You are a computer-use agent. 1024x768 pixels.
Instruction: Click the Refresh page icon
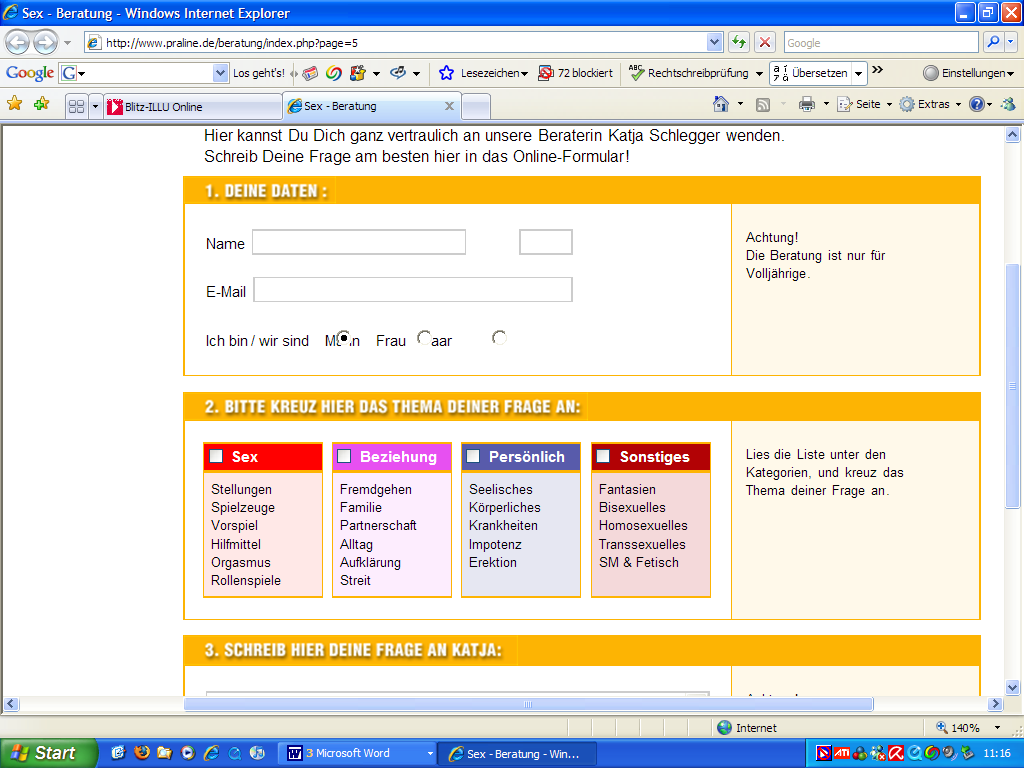point(739,43)
